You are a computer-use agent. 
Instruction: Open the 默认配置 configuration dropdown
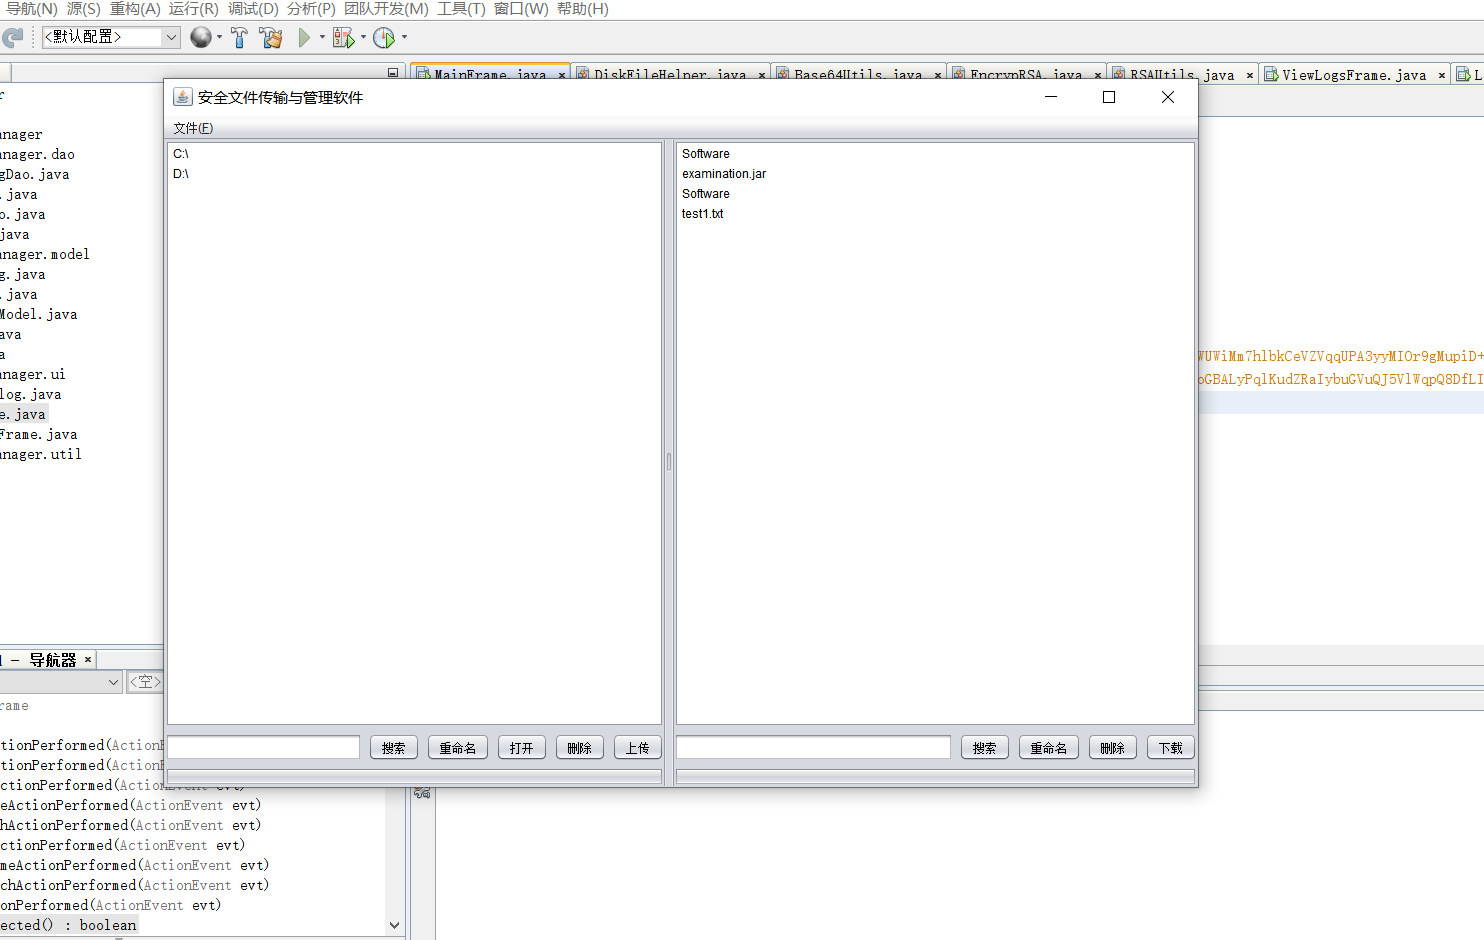click(111, 37)
